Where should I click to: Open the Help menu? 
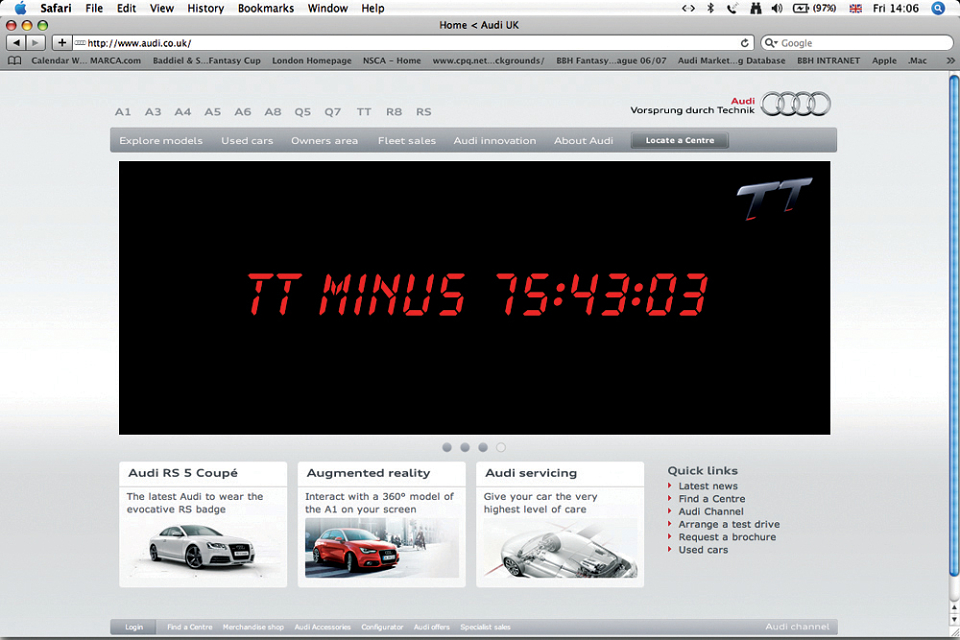tap(372, 8)
